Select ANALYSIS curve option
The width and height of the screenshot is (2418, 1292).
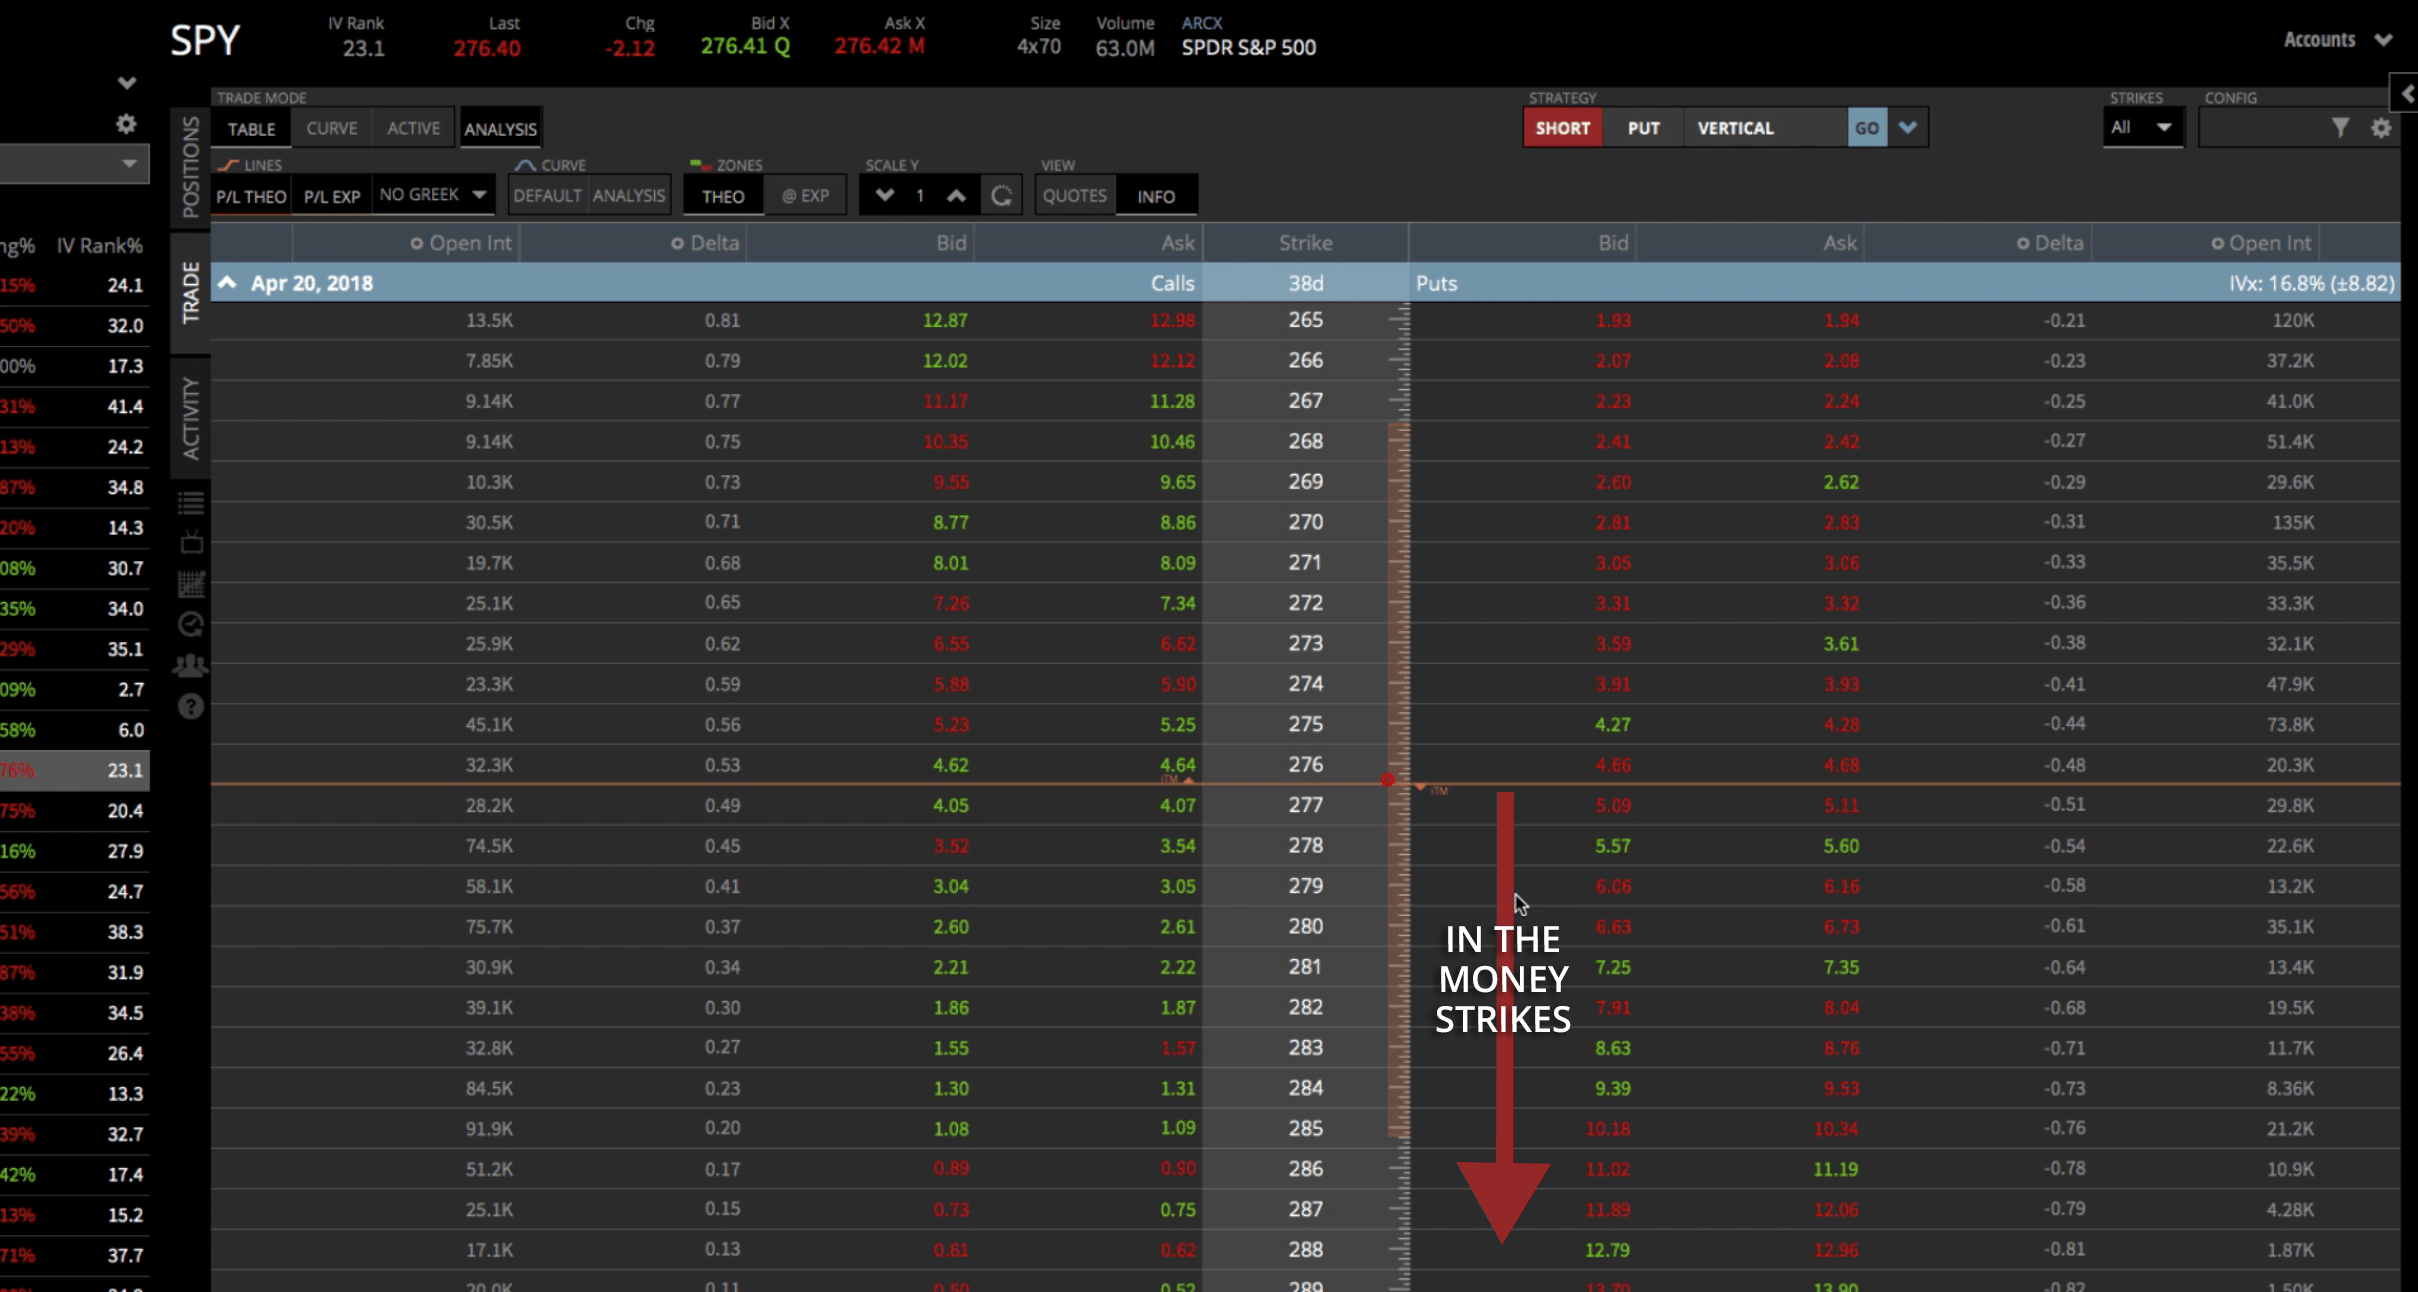629,196
